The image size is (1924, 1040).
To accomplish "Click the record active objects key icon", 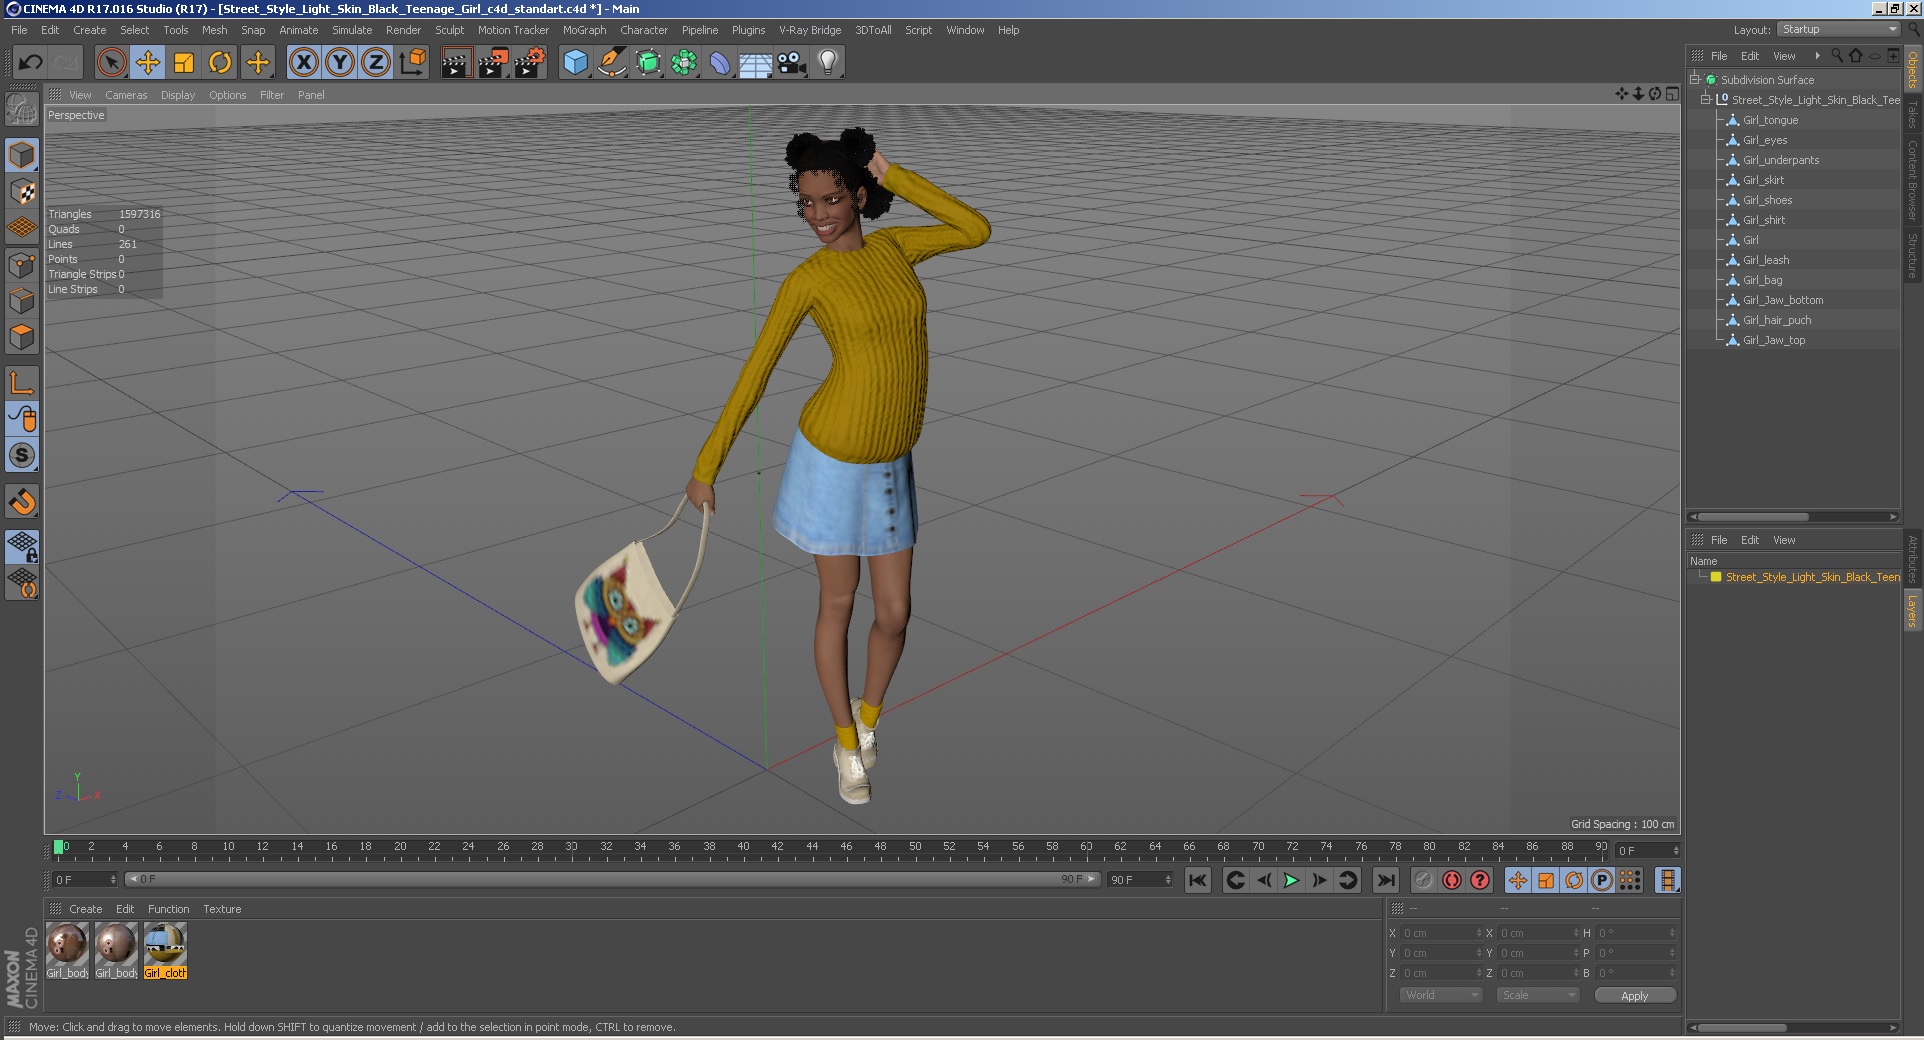I will tap(1424, 880).
